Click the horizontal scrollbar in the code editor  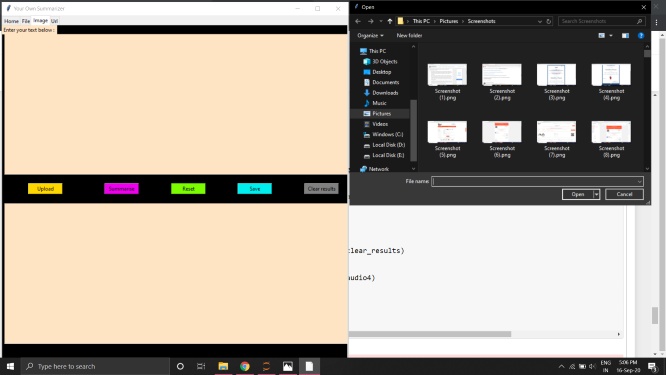click(x=430, y=334)
